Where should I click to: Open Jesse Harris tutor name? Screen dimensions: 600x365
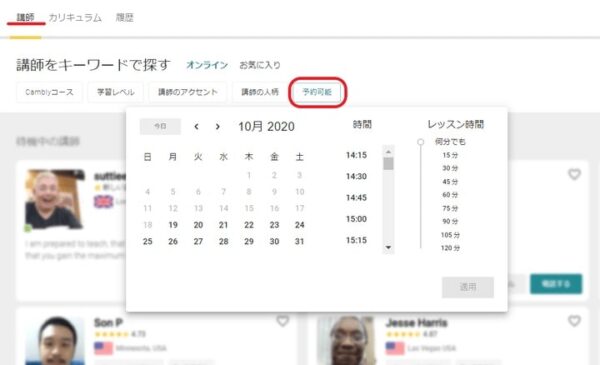coord(416,323)
